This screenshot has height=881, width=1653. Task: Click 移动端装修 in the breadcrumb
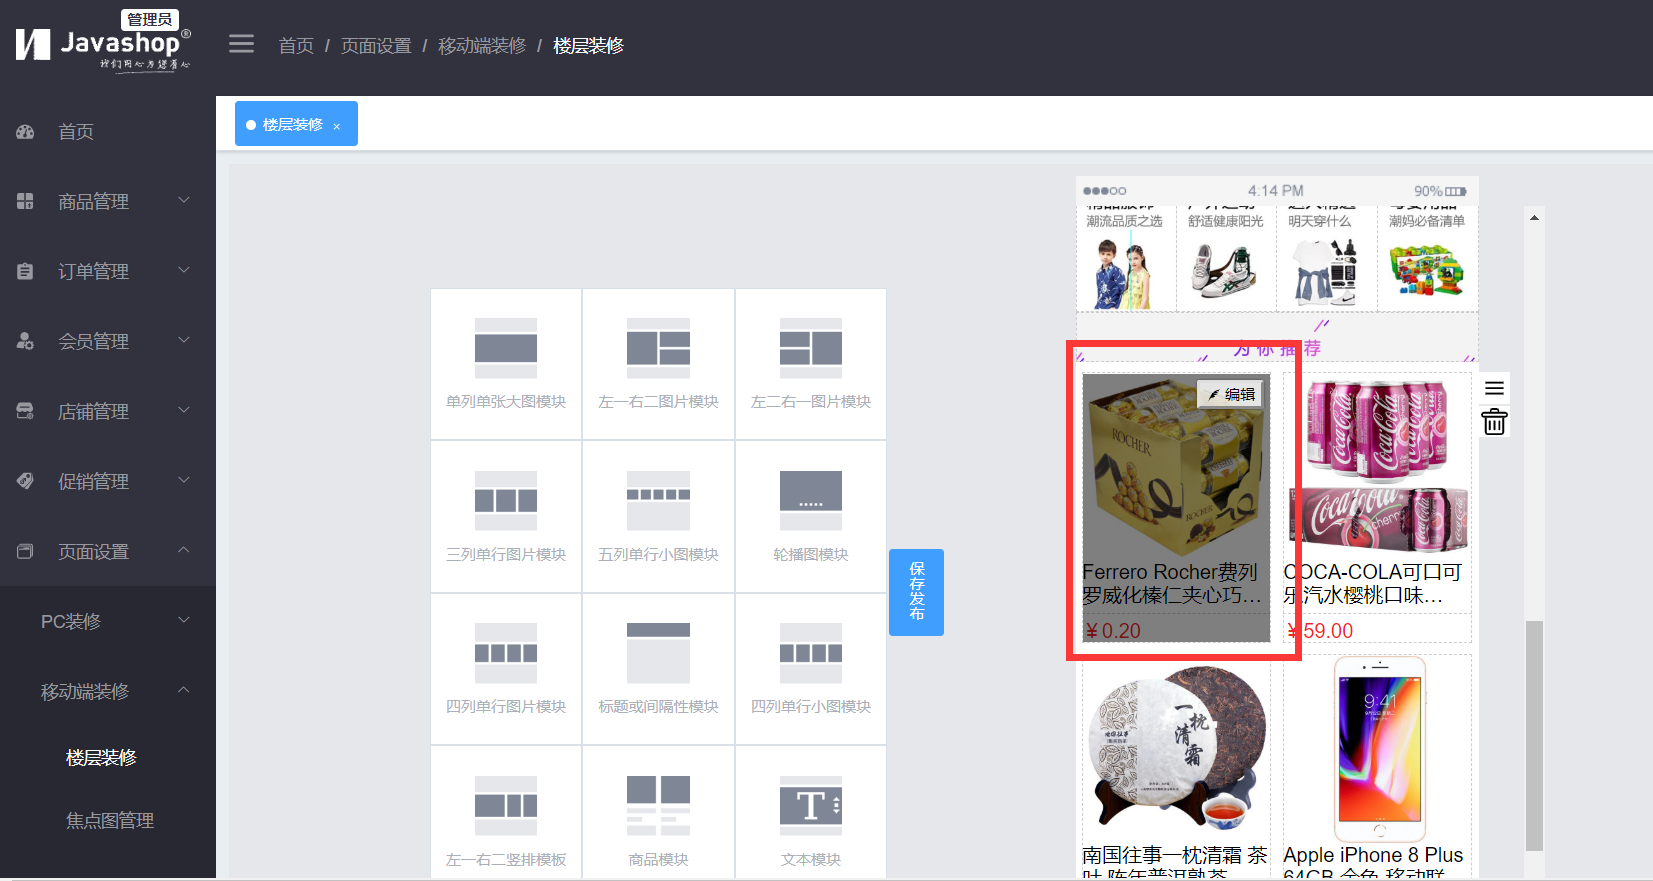482,46
